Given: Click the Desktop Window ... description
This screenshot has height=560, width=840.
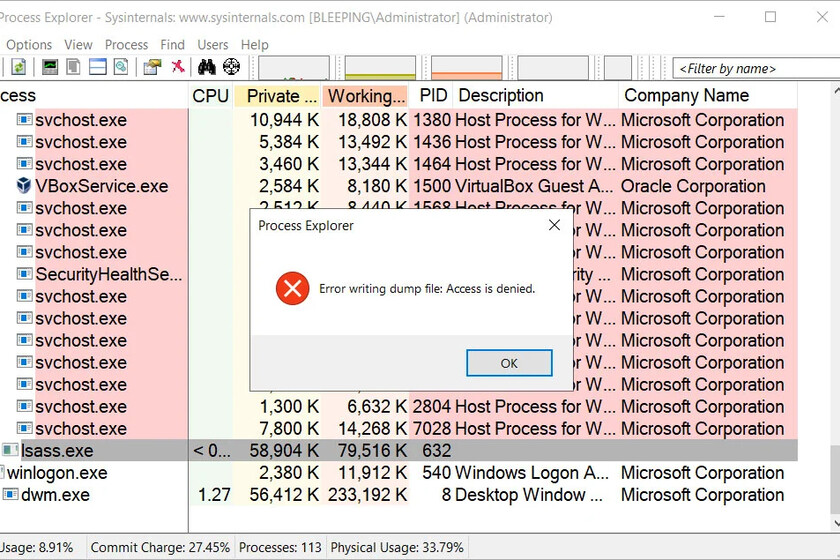Looking at the screenshot, I should (529, 495).
